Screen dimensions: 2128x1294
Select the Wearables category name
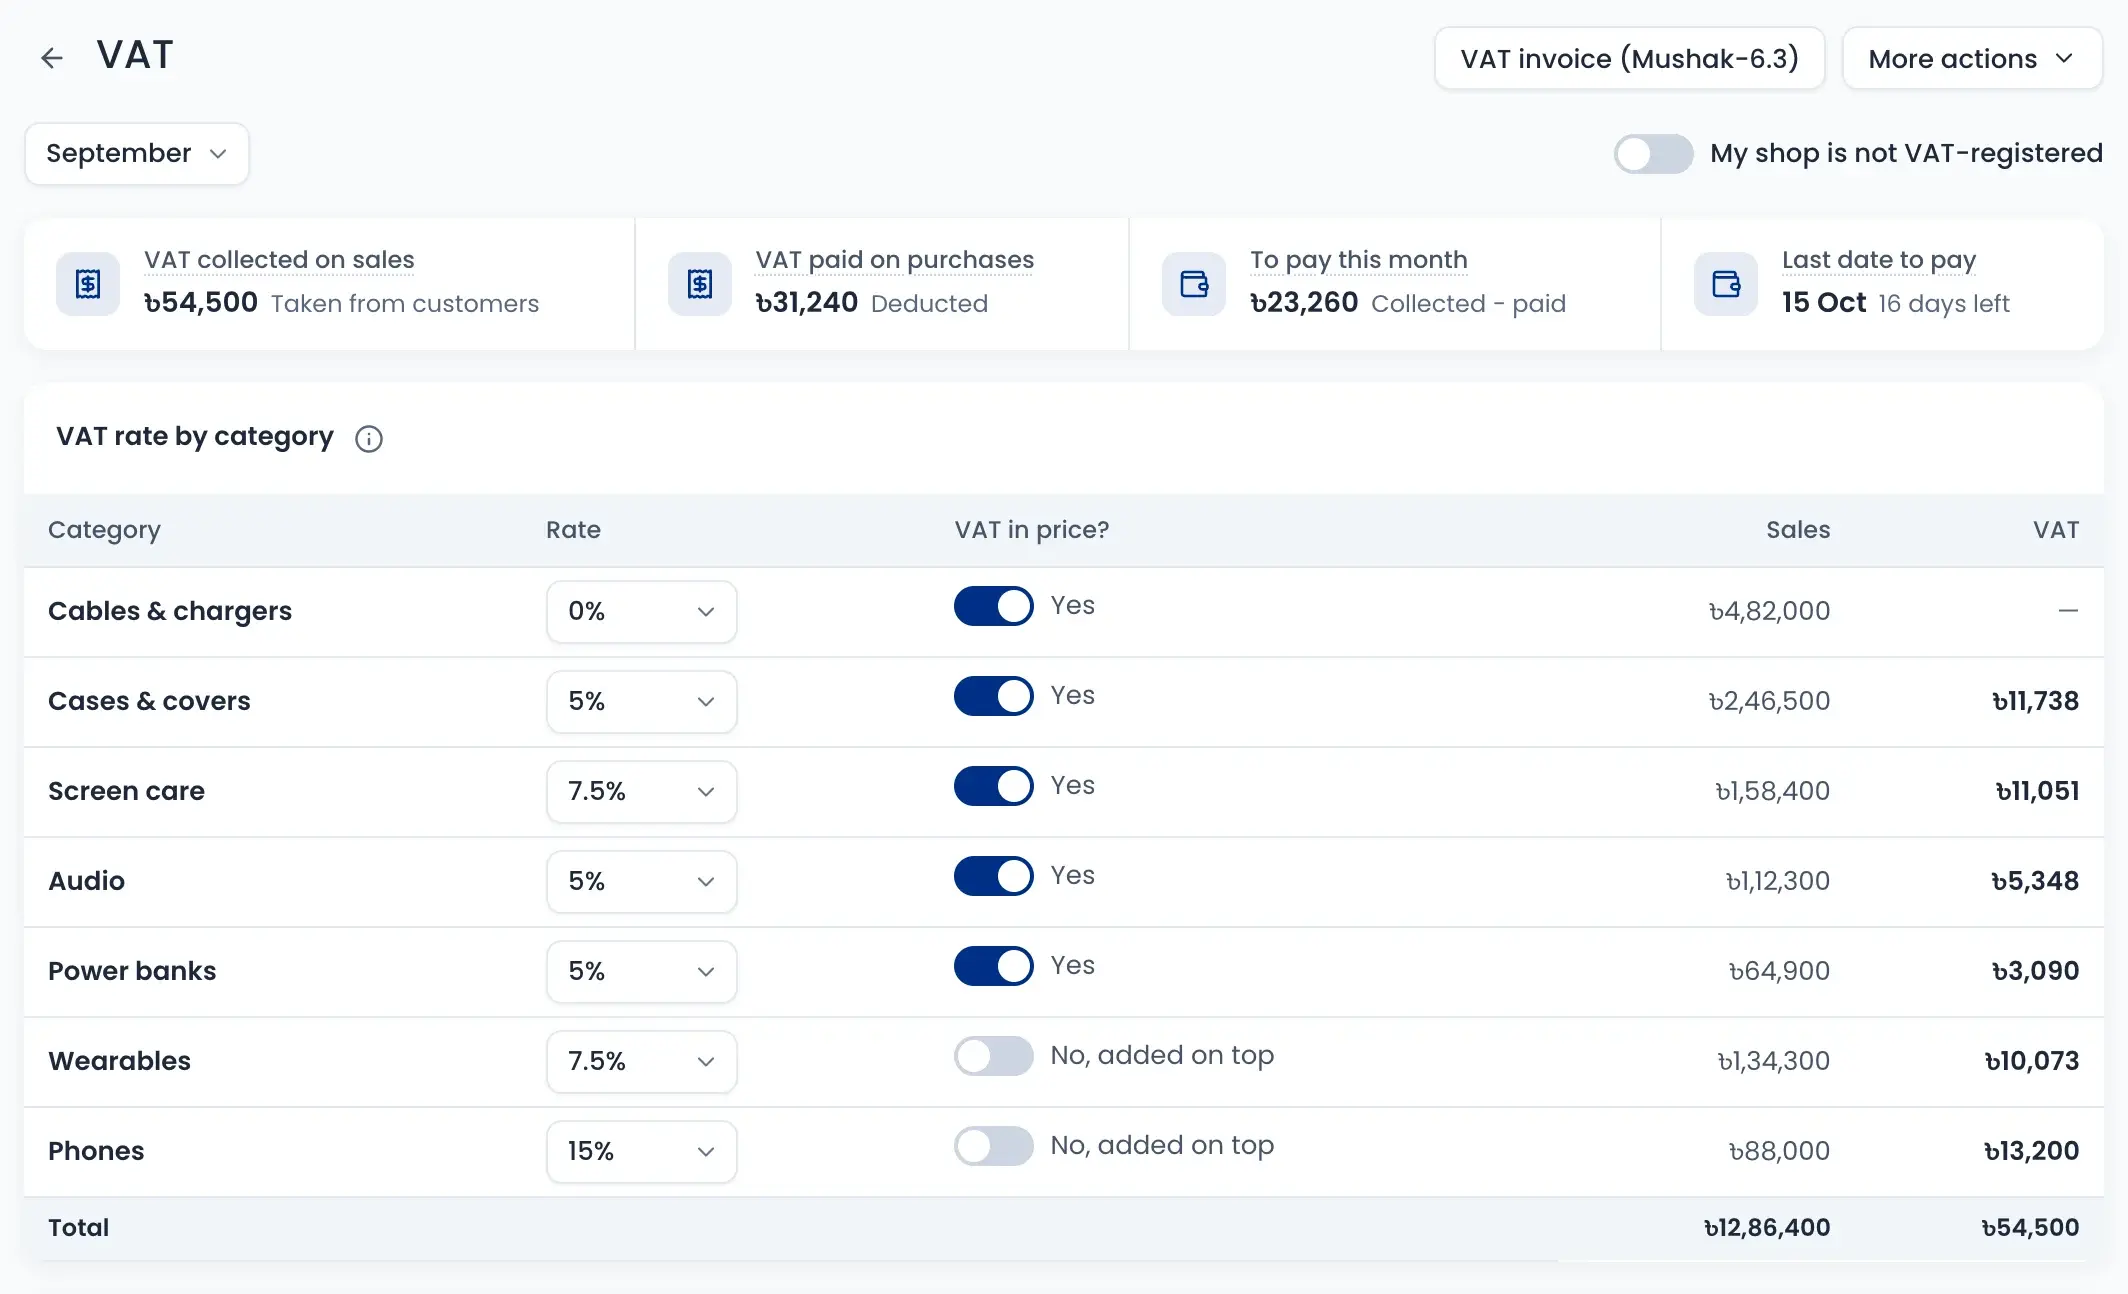point(119,1061)
